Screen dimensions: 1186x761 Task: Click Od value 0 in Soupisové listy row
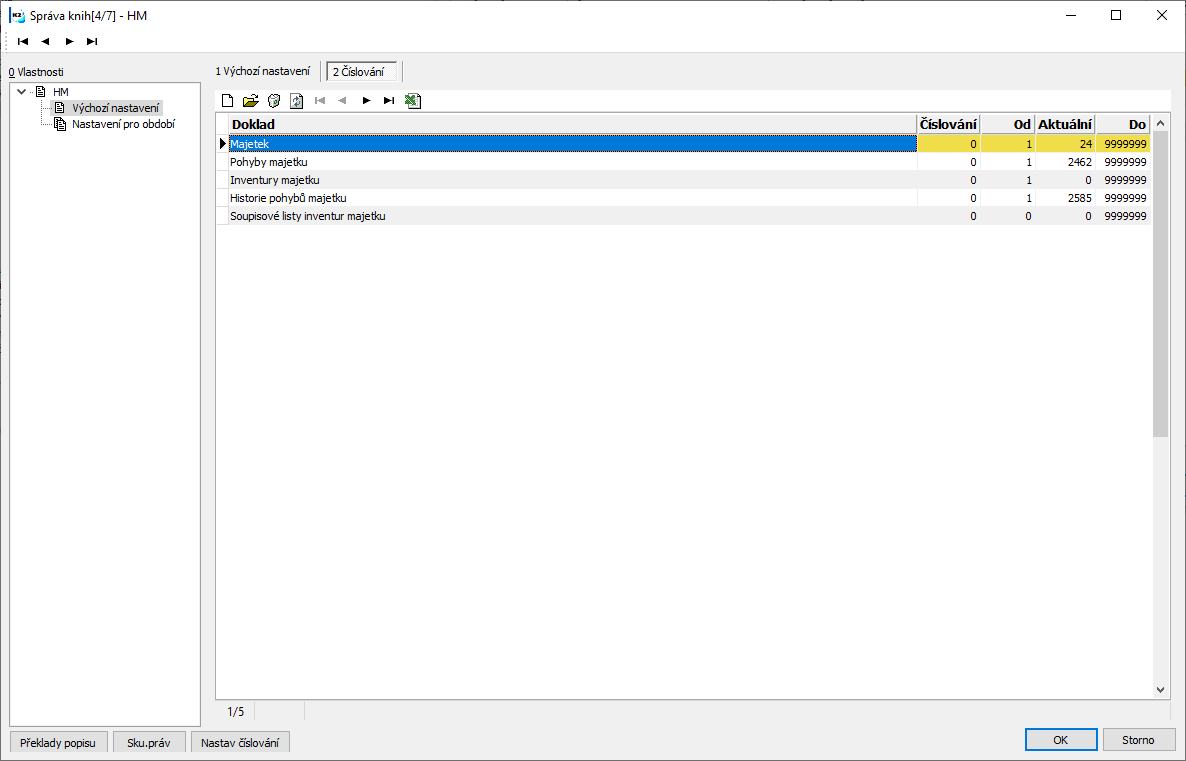pyautogui.click(x=1007, y=216)
